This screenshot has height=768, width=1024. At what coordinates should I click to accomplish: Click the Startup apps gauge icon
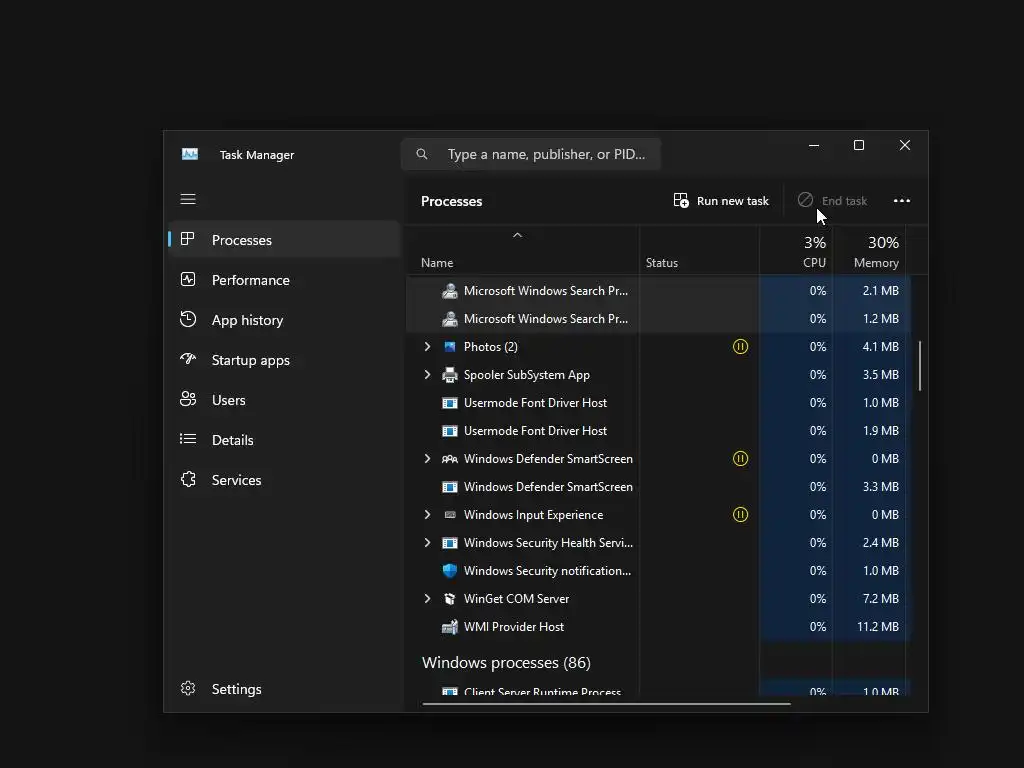pyautogui.click(x=188, y=359)
